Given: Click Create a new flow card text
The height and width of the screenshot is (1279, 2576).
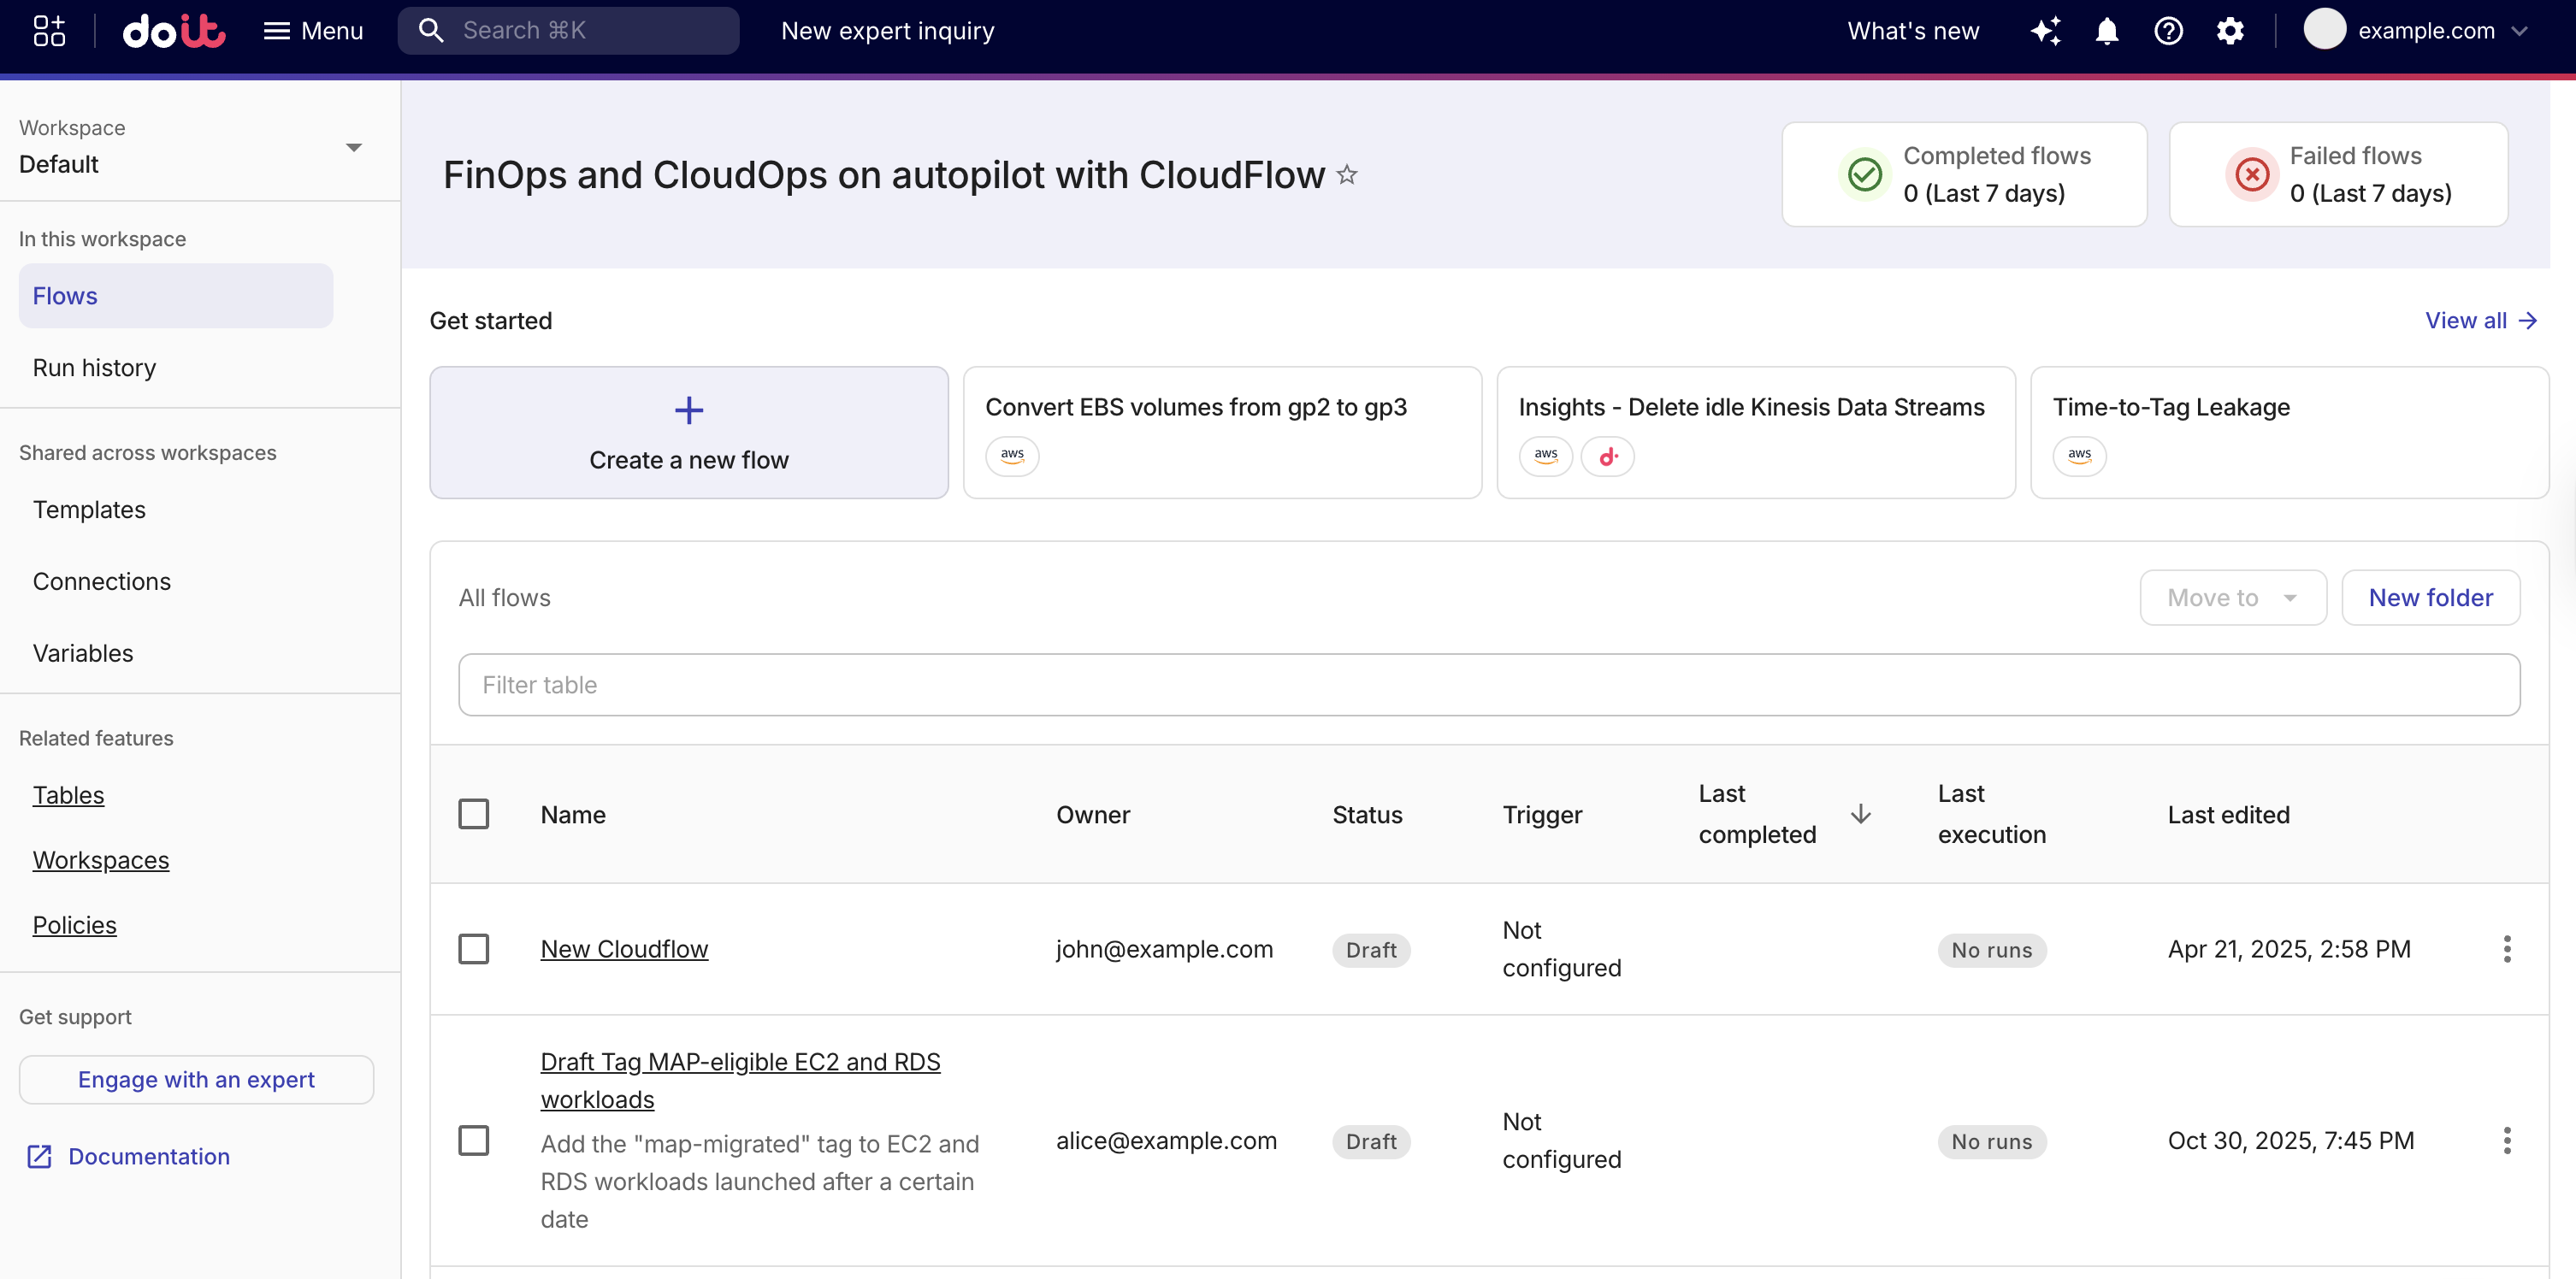Looking at the screenshot, I should click(x=689, y=460).
